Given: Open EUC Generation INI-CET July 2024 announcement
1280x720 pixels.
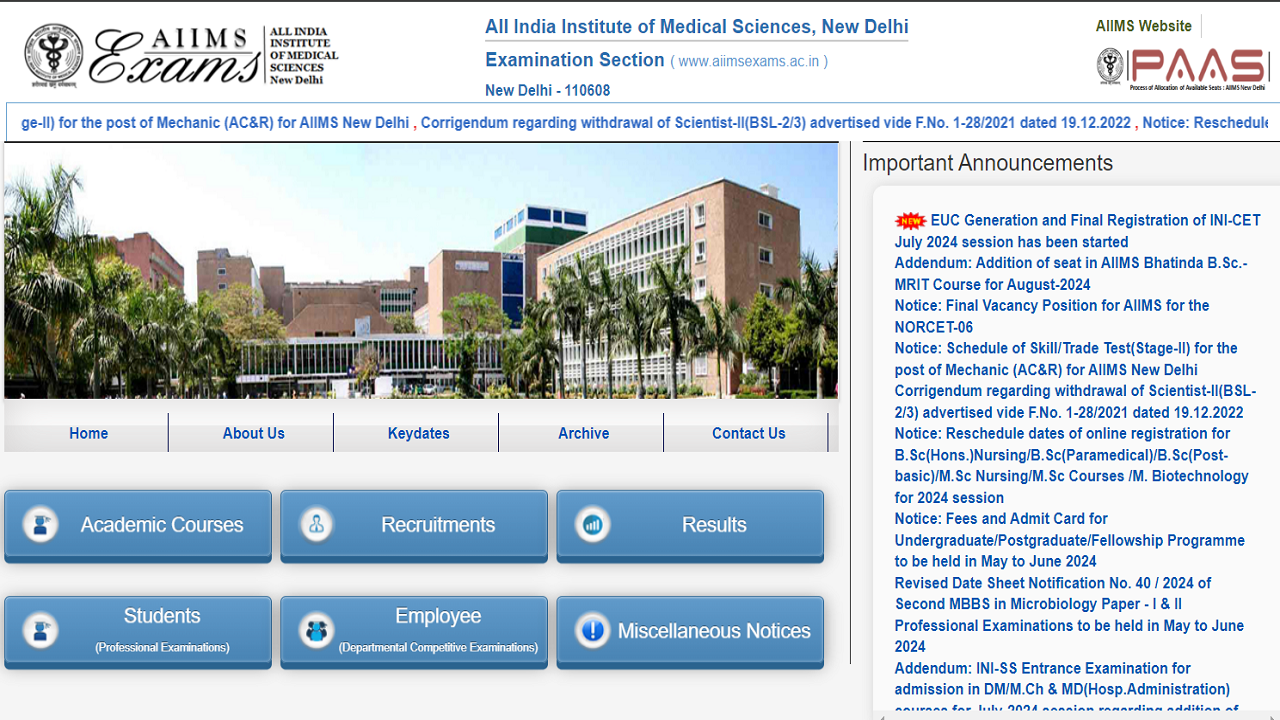Looking at the screenshot, I should (1078, 231).
